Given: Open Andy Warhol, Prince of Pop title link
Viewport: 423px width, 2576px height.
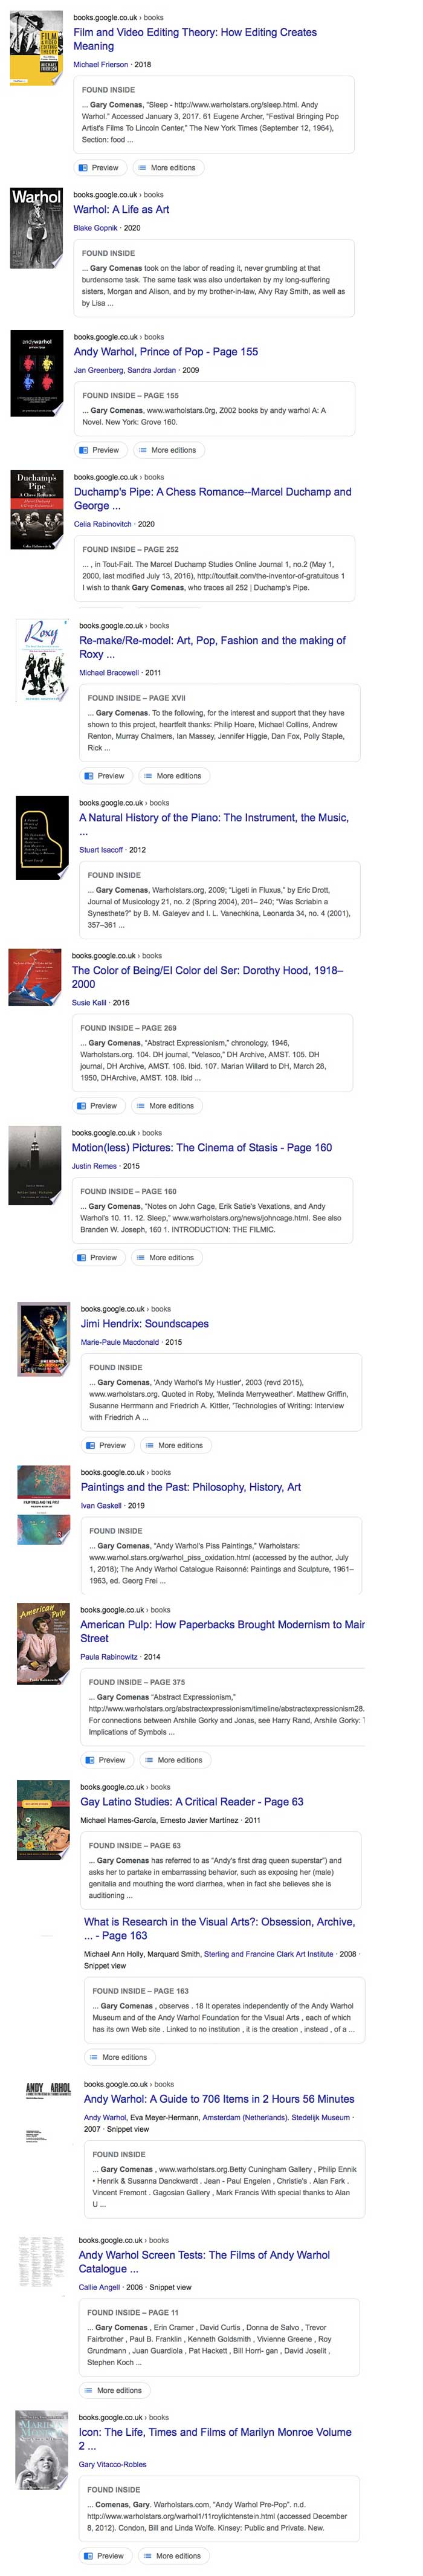Looking at the screenshot, I should (x=165, y=352).
